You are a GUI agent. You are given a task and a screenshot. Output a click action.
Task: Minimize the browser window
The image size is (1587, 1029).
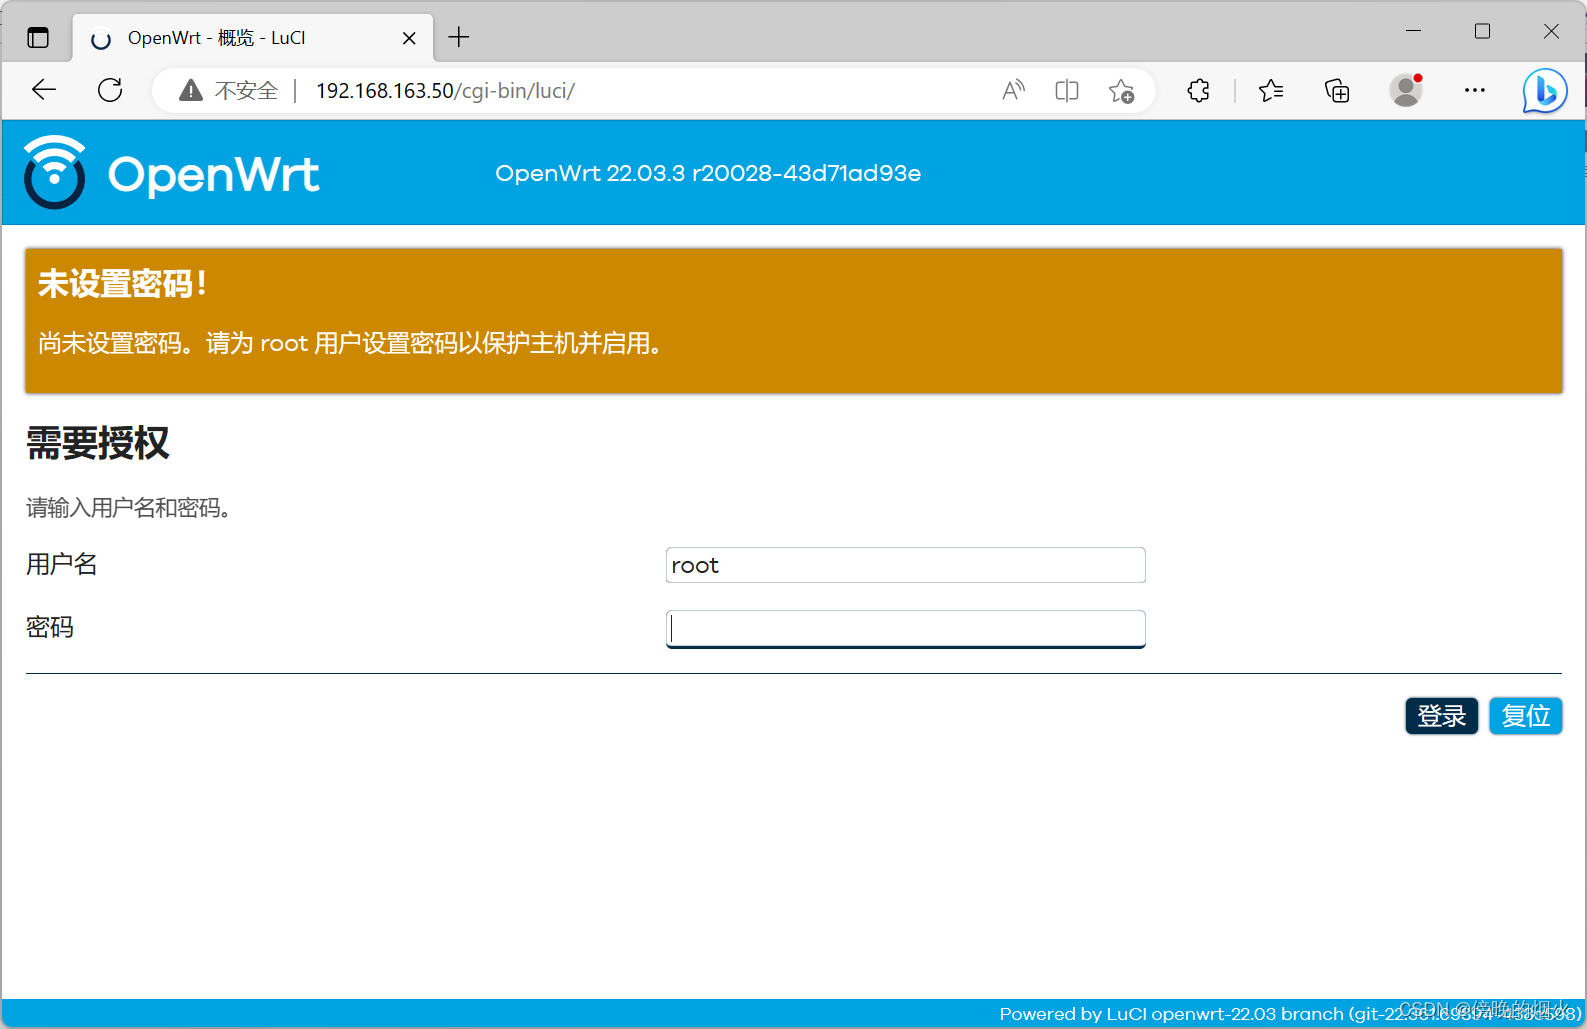pyautogui.click(x=1413, y=31)
